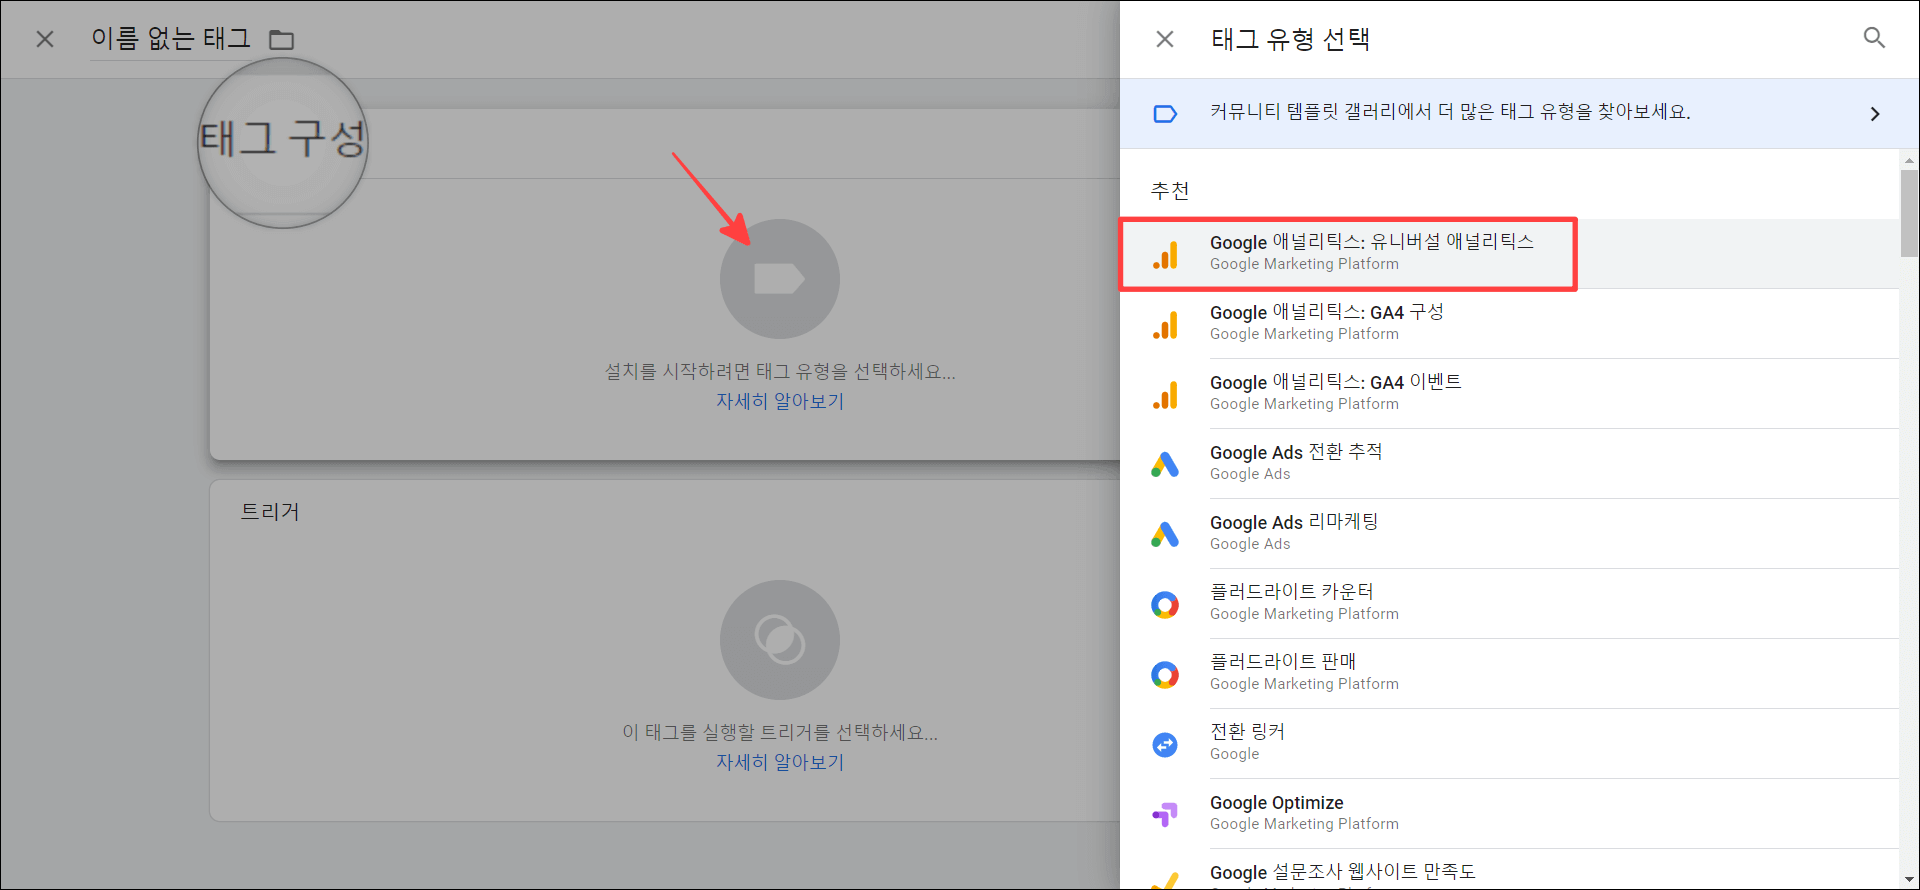Click Google Ads subtitle under 리마케팅
1920x890 pixels.
[x=1250, y=544]
